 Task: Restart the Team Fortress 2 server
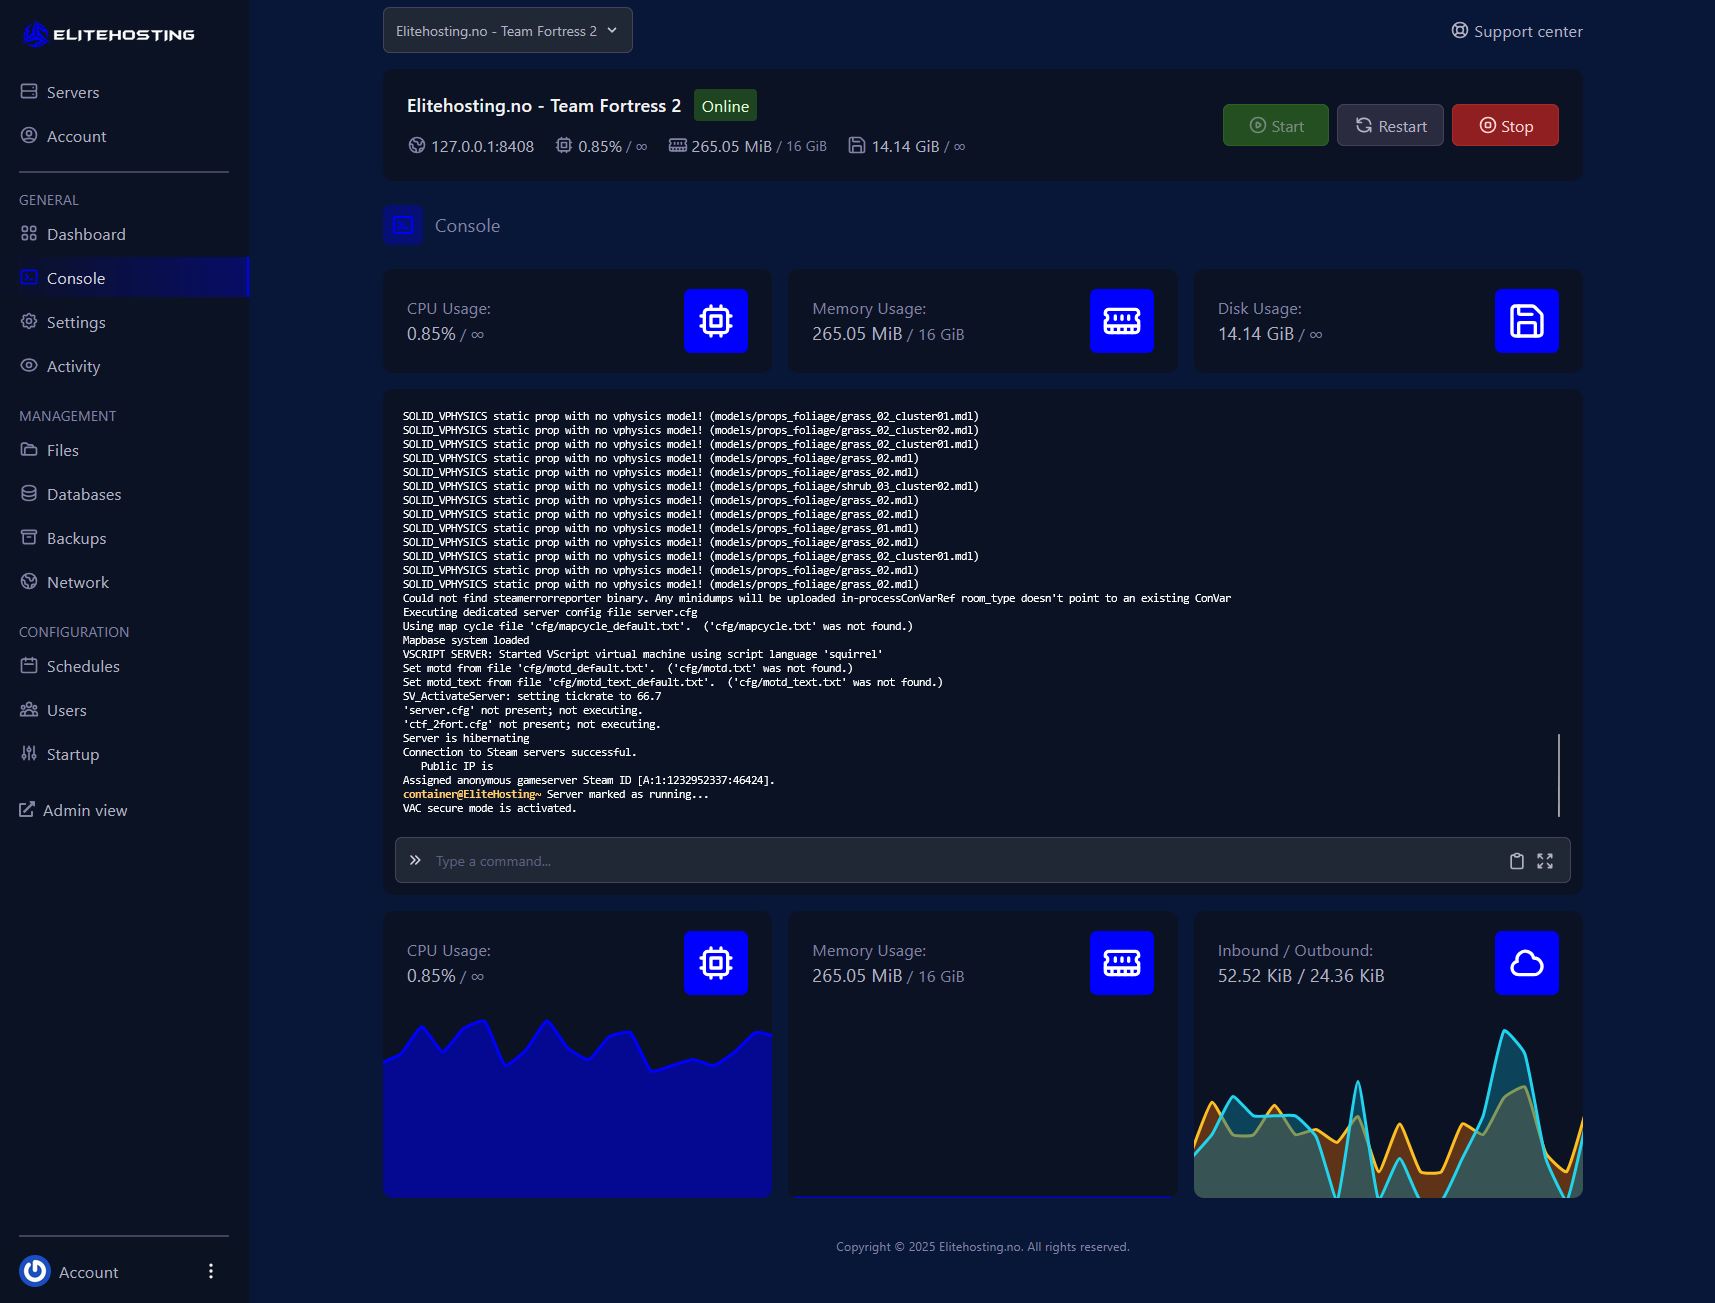tap(1390, 126)
